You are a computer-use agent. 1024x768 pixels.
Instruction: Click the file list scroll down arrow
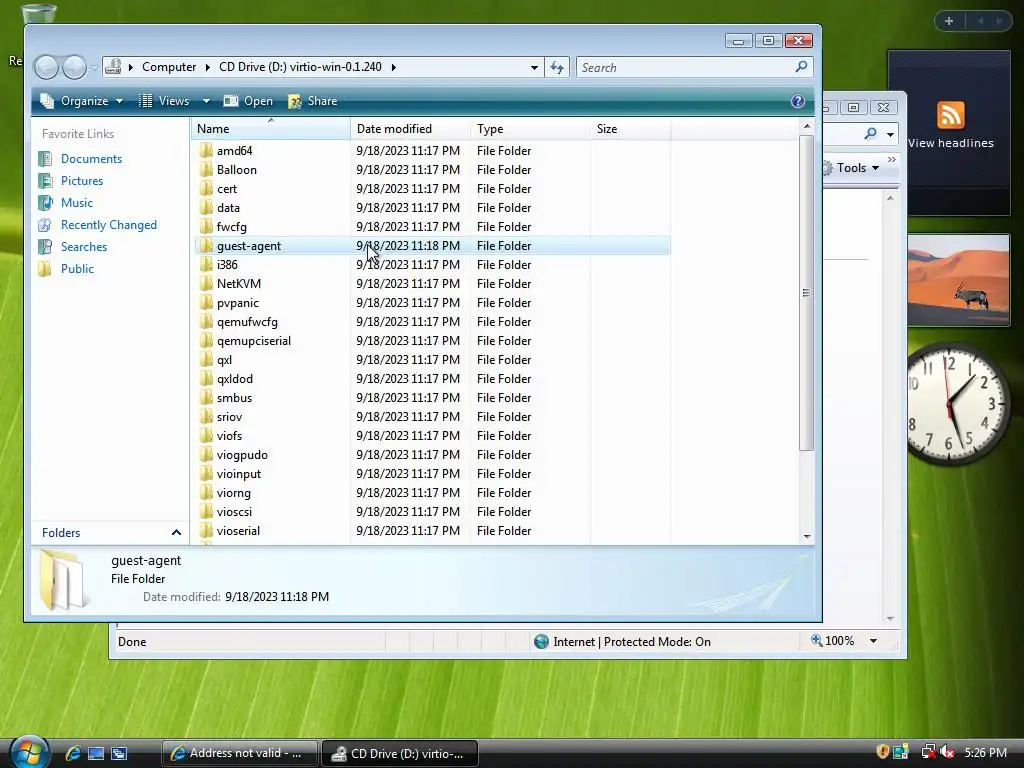coord(807,536)
